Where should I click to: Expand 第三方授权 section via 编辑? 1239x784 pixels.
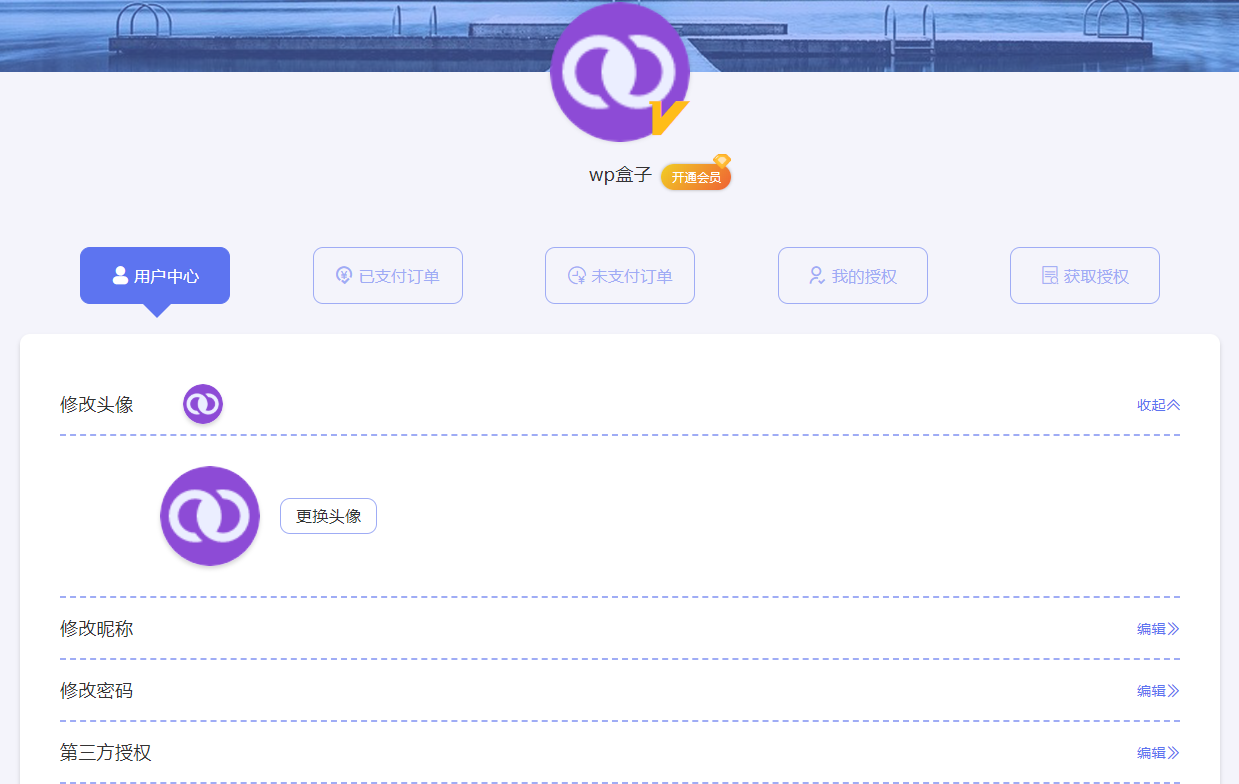1157,752
